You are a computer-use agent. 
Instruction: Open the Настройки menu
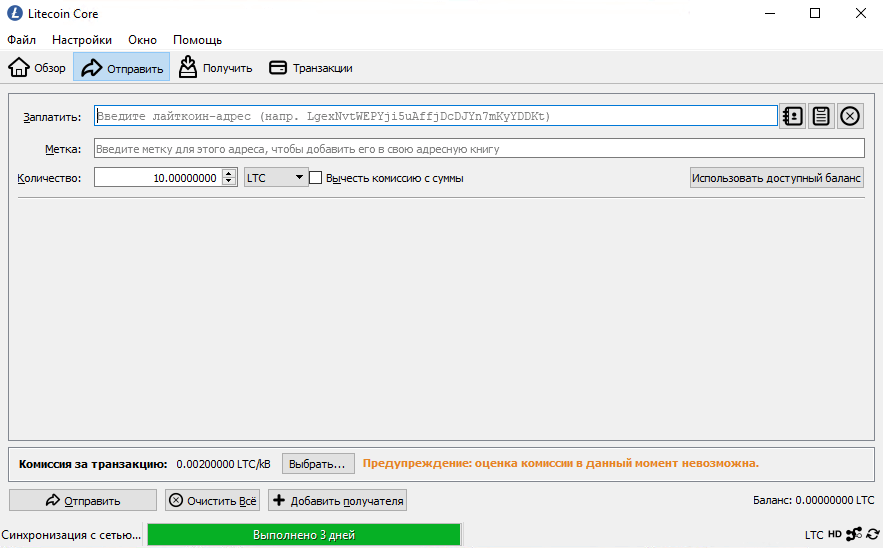click(x=82, y=40)
